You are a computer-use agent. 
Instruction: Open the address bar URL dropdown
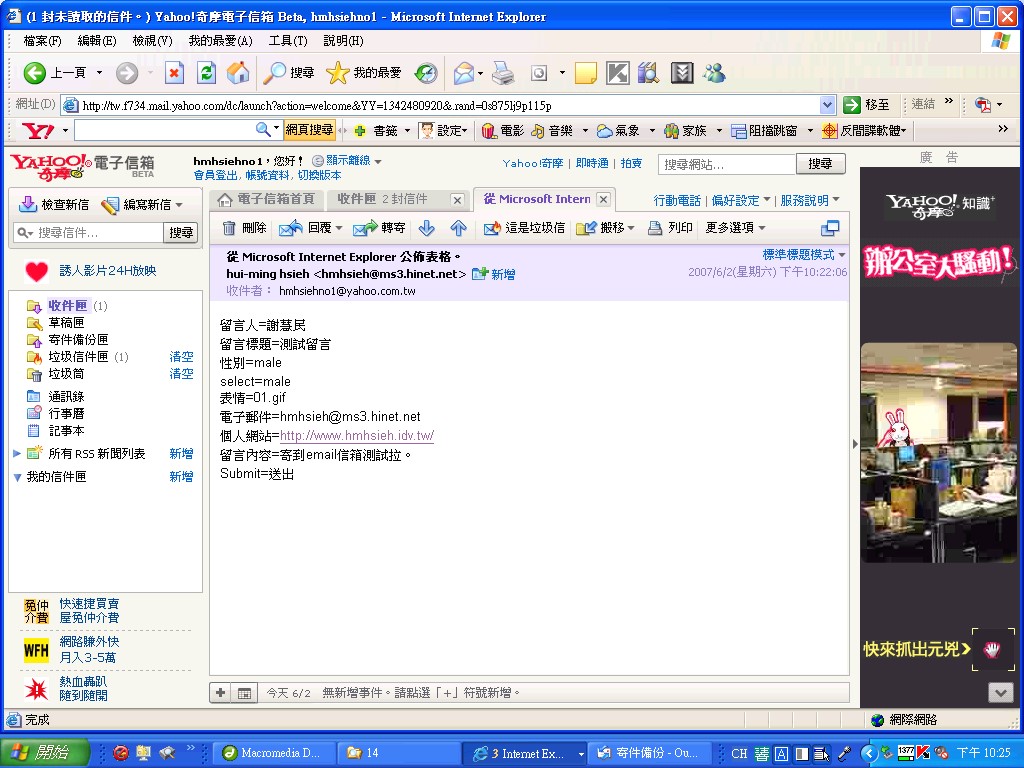pyautogui.click(x=827, y=105)
